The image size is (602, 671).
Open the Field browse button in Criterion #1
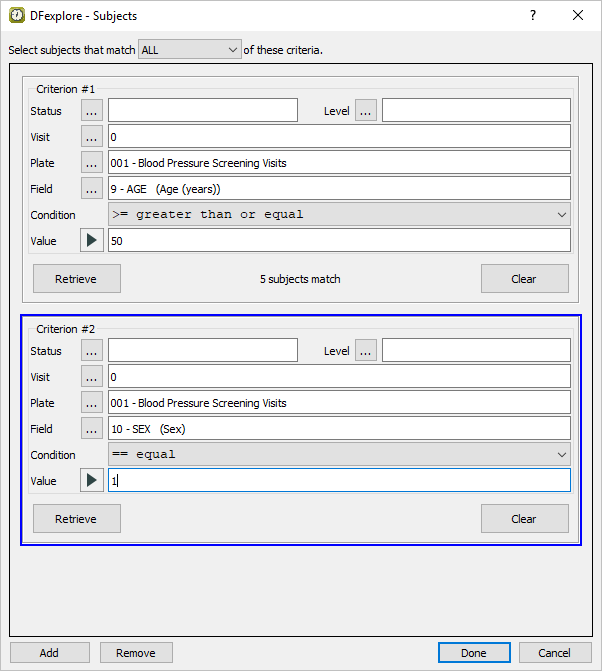click(92, 189)
